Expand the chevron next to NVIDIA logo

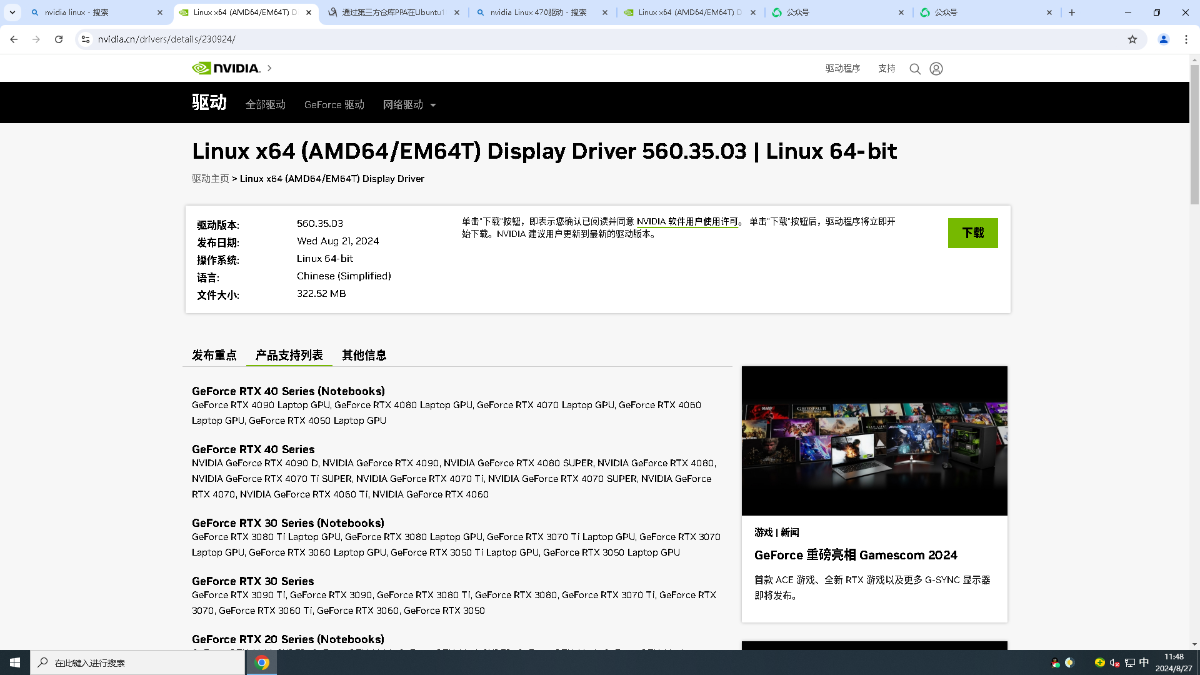pos(269,68)
